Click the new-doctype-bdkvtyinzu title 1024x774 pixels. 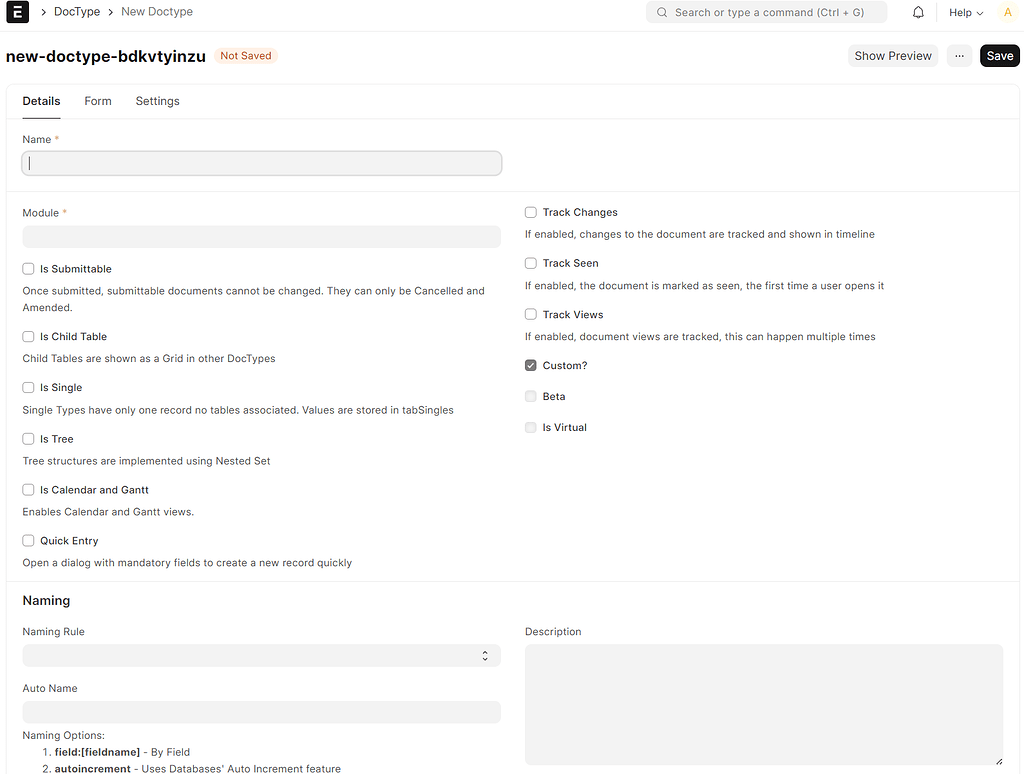point(106,56)
